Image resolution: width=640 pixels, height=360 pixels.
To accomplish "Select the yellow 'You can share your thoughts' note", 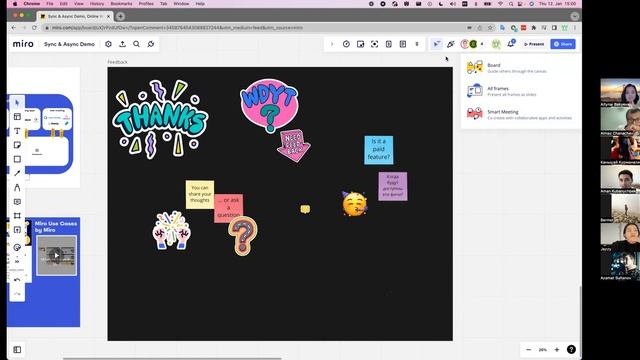I will 200,194.
